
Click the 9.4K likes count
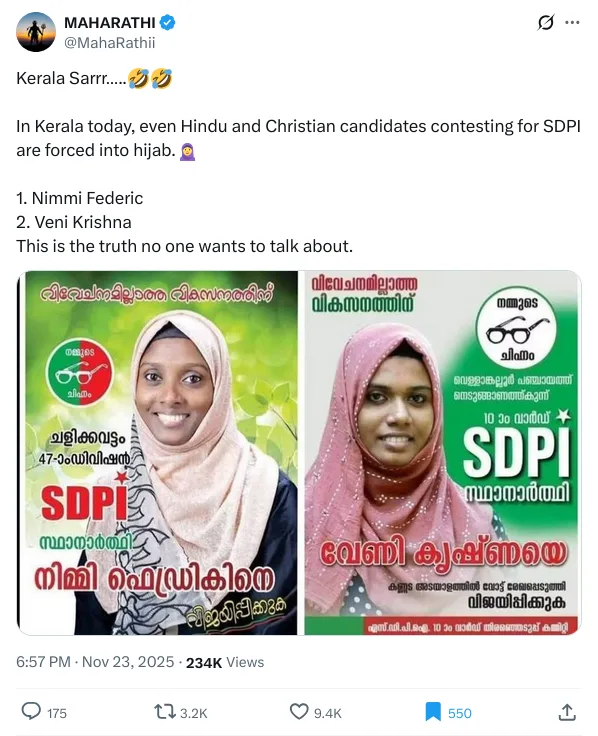[x=328, y=713]
